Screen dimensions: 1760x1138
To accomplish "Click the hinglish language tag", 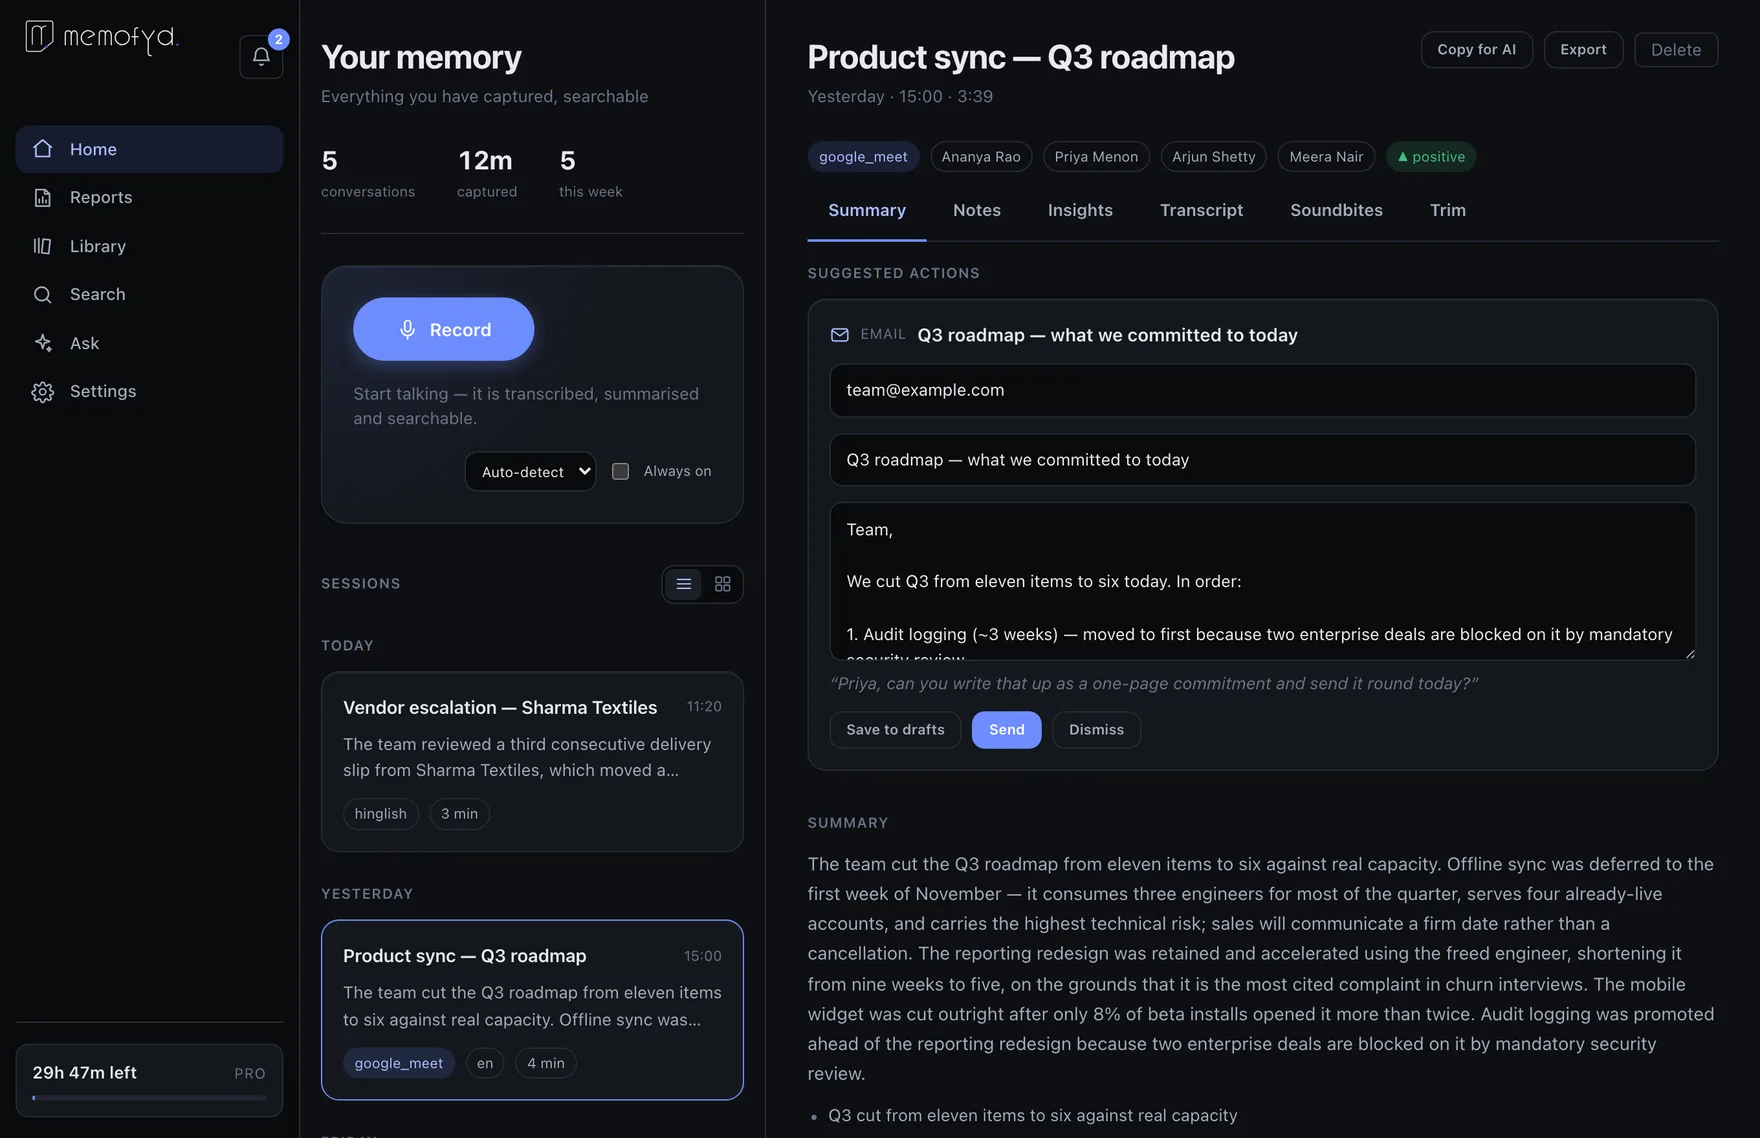I will pyautogui.click(x=380, y=814).
